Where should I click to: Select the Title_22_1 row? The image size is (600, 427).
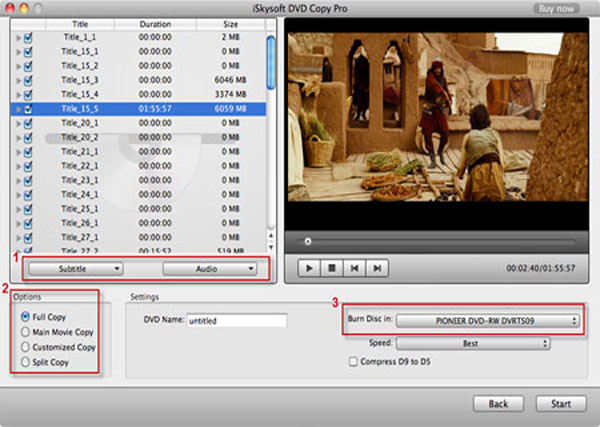click(x=138, y=166)
